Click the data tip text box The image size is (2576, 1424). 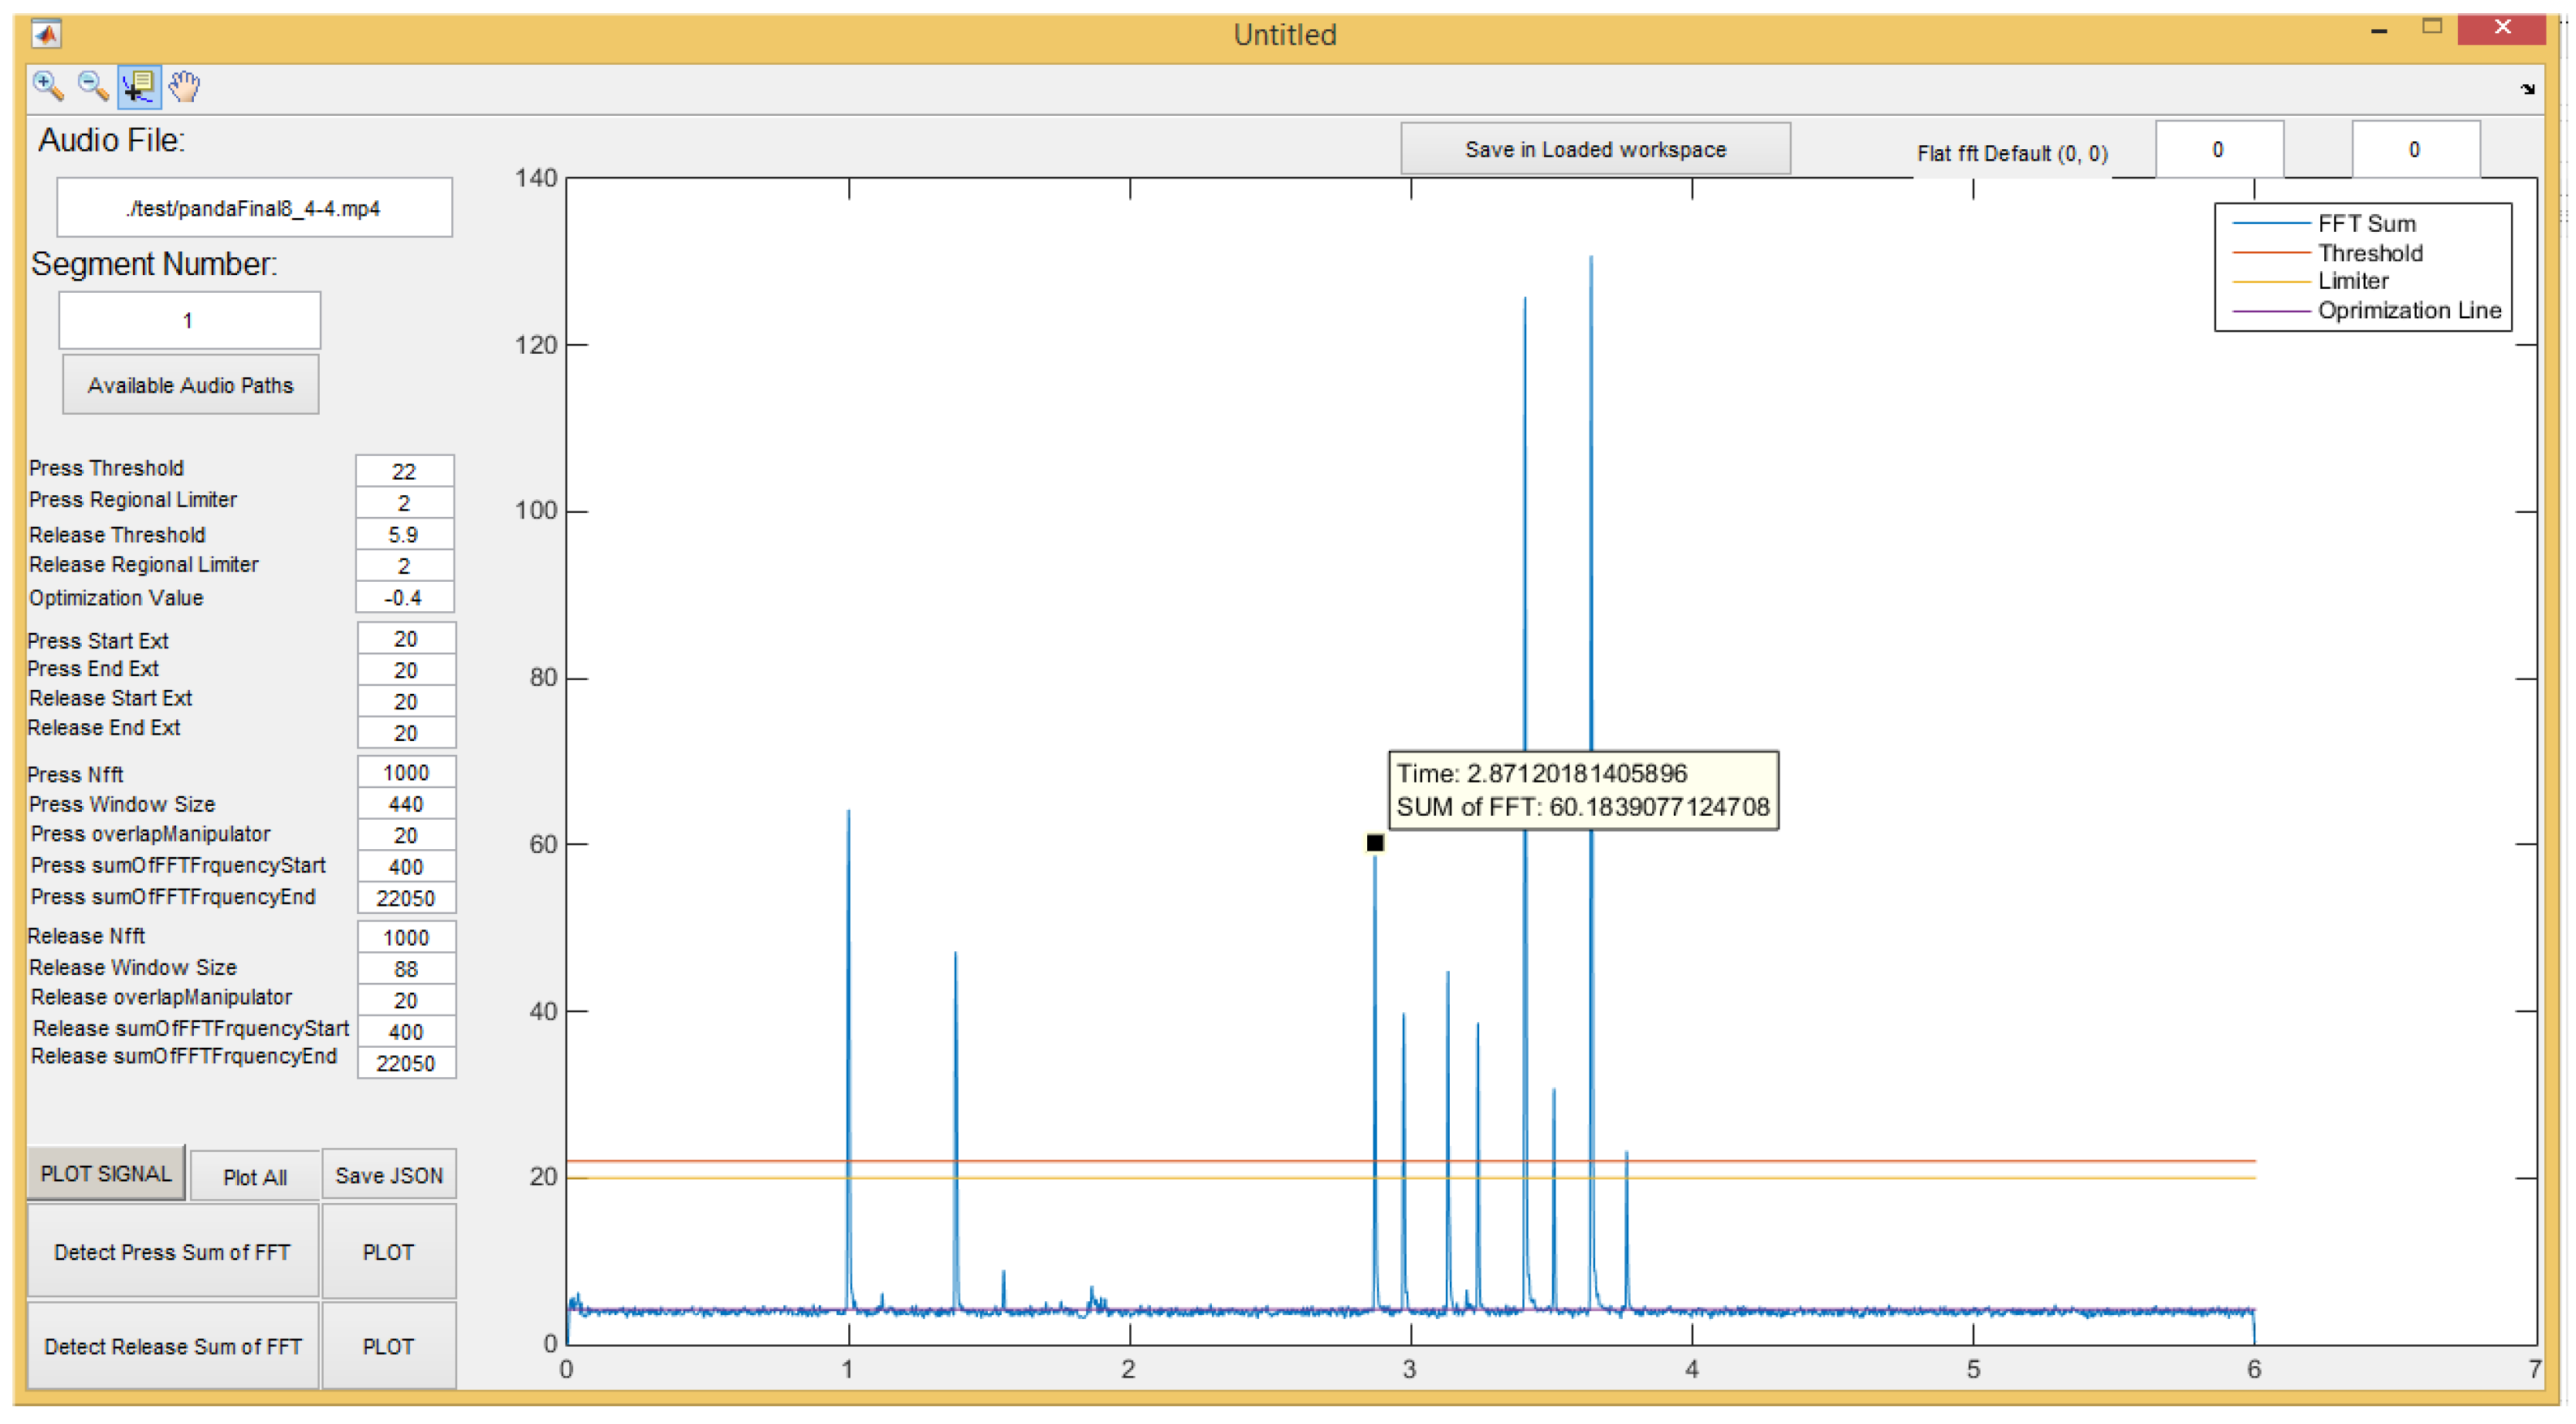[1583, 790]
